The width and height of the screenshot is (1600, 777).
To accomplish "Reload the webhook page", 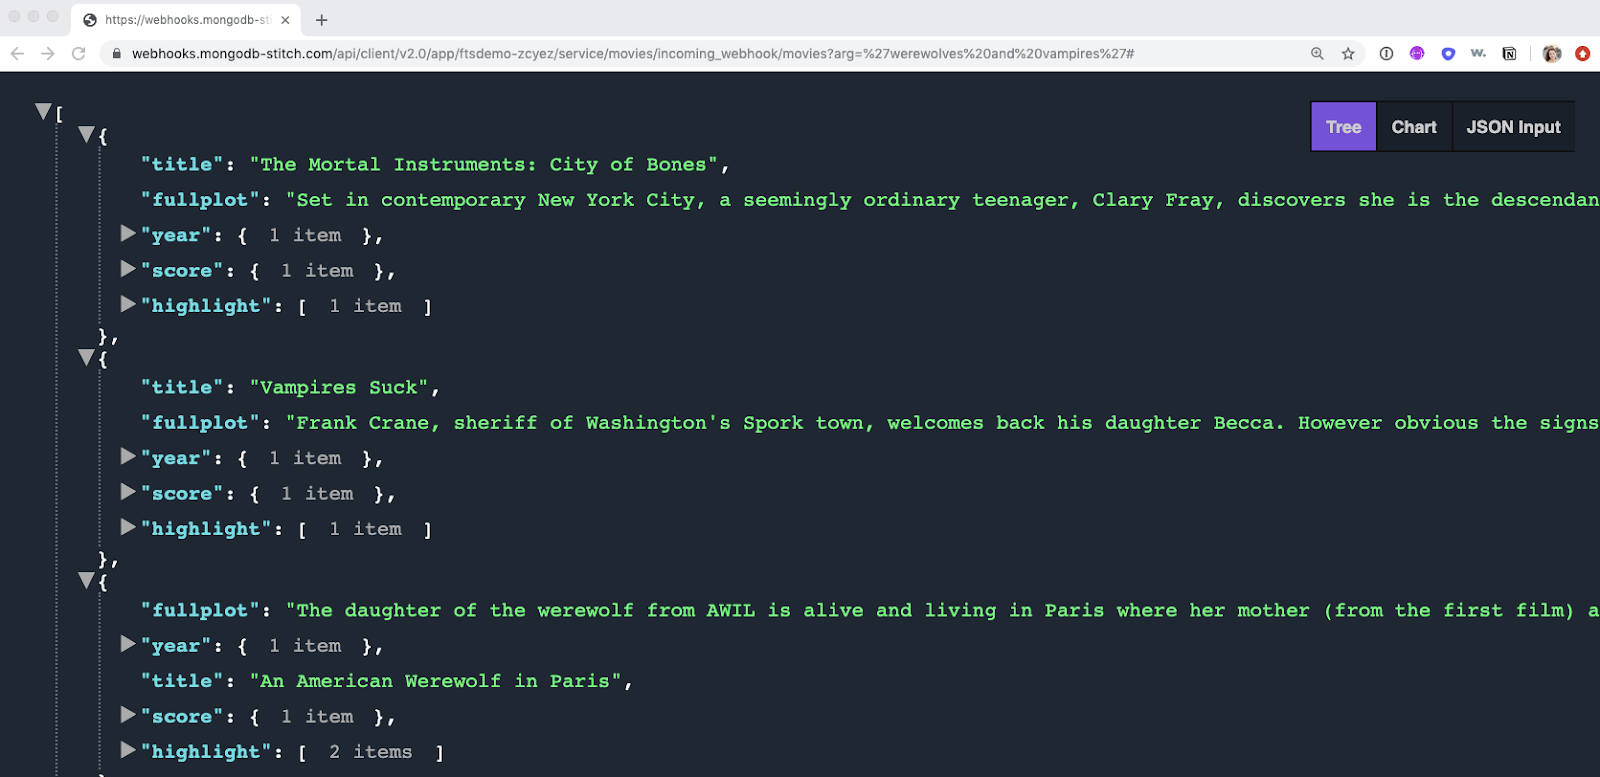I will click(79, 53).
